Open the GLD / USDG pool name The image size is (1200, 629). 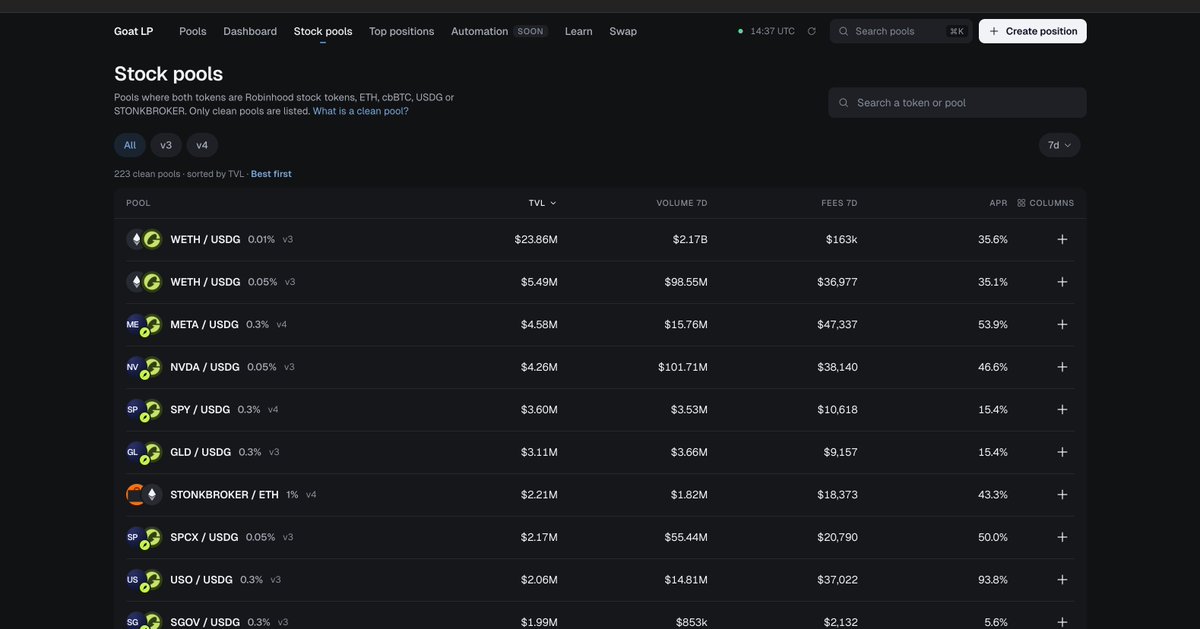click(201, 452)
